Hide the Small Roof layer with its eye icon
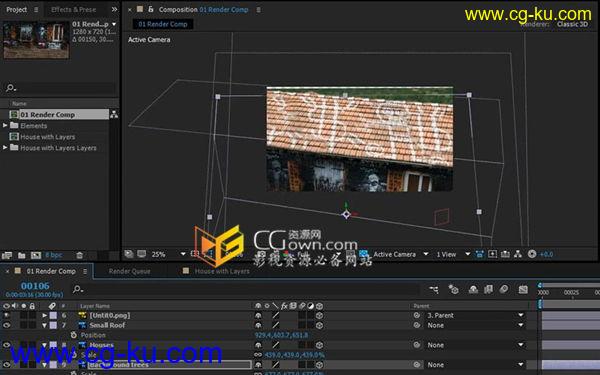600x375 pixels. pos(7,325)
